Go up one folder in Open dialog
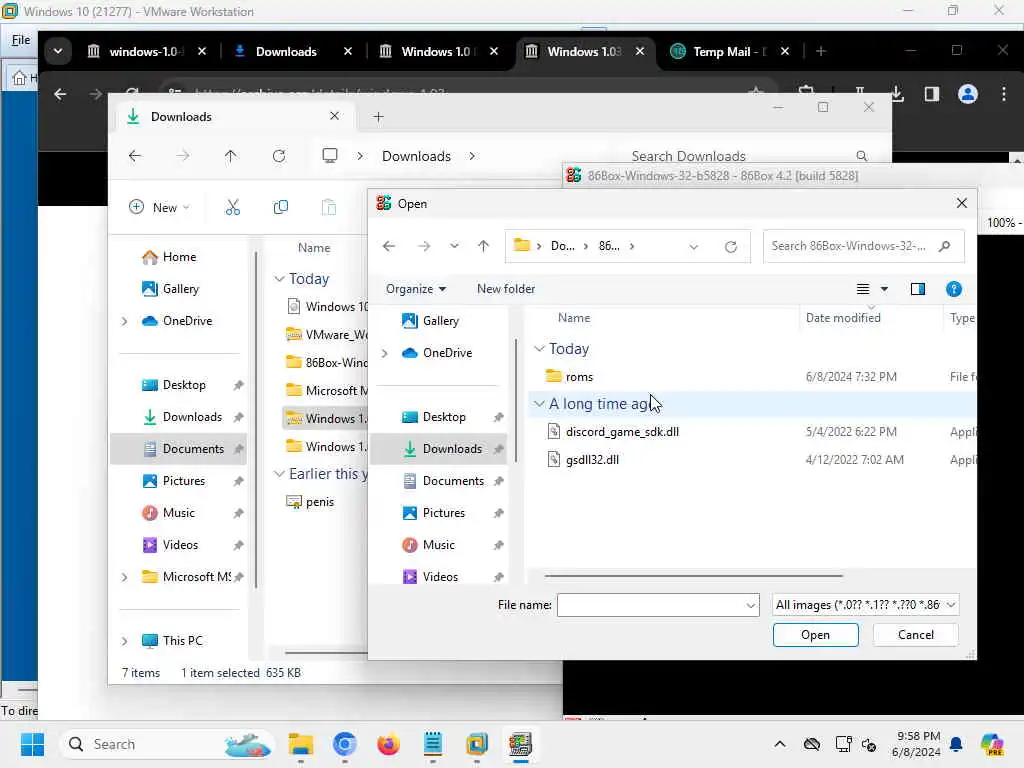1024x768 pixels. pos(483,246)
